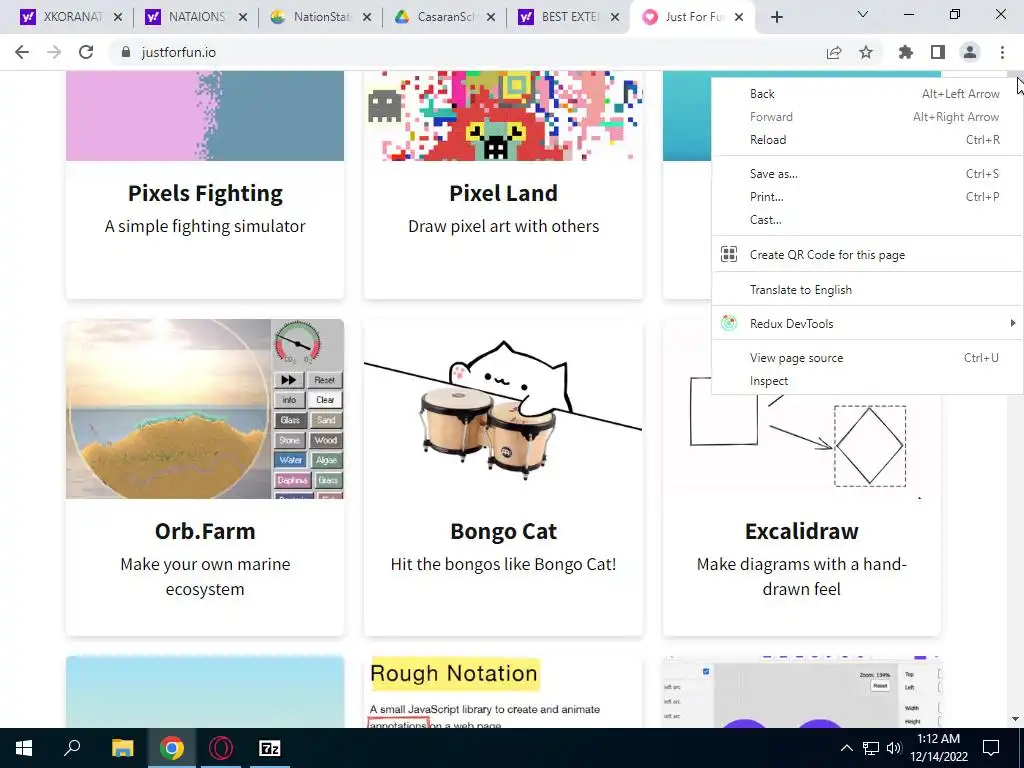This screenshot has width=1024, height=768.
Task: Click the Orb.Farm ecosystem thumbnail
Action: (x=205, y=409)
